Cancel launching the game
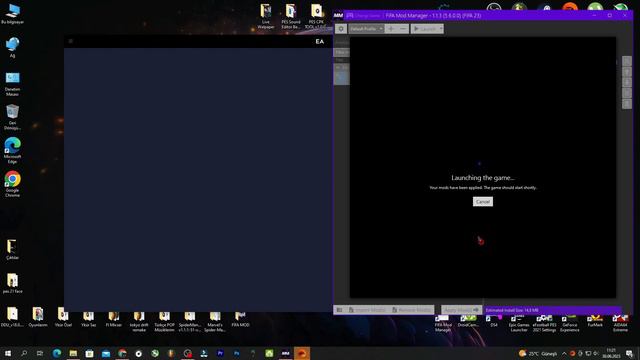The width and height of the screenshot is (640, 360). [482, 202]
